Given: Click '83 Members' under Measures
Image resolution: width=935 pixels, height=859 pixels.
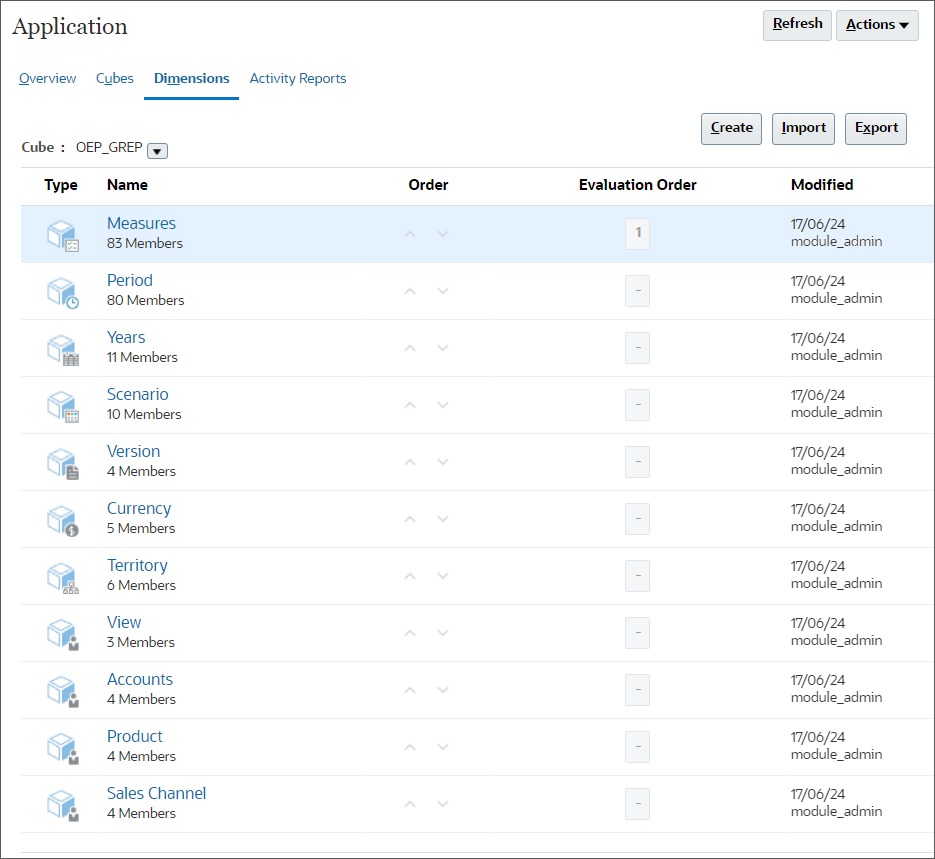Looking at the screenshot, I should (145, 244).
